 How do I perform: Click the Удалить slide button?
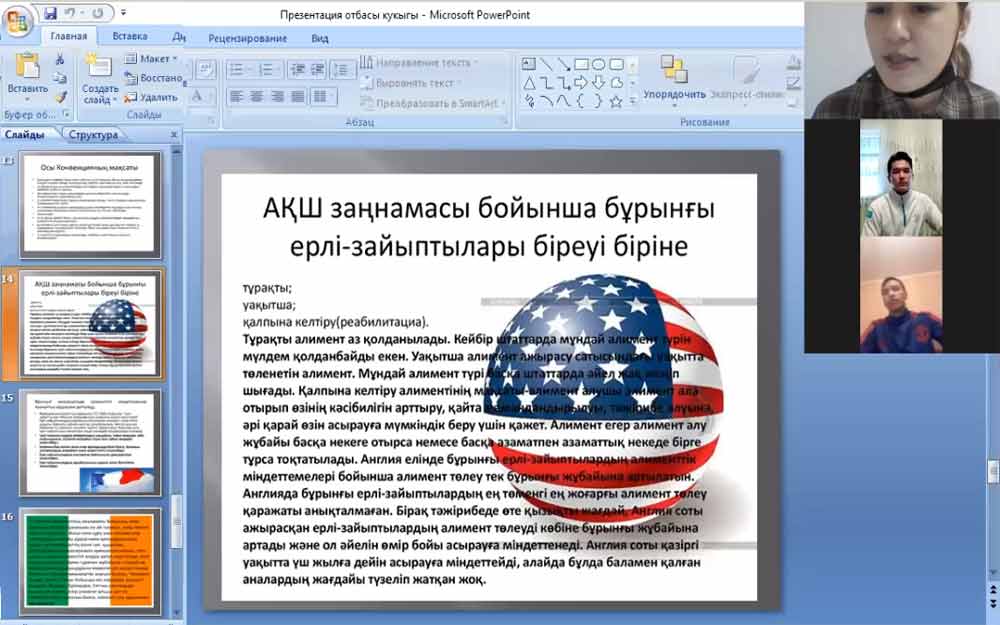tap(152, 97)
